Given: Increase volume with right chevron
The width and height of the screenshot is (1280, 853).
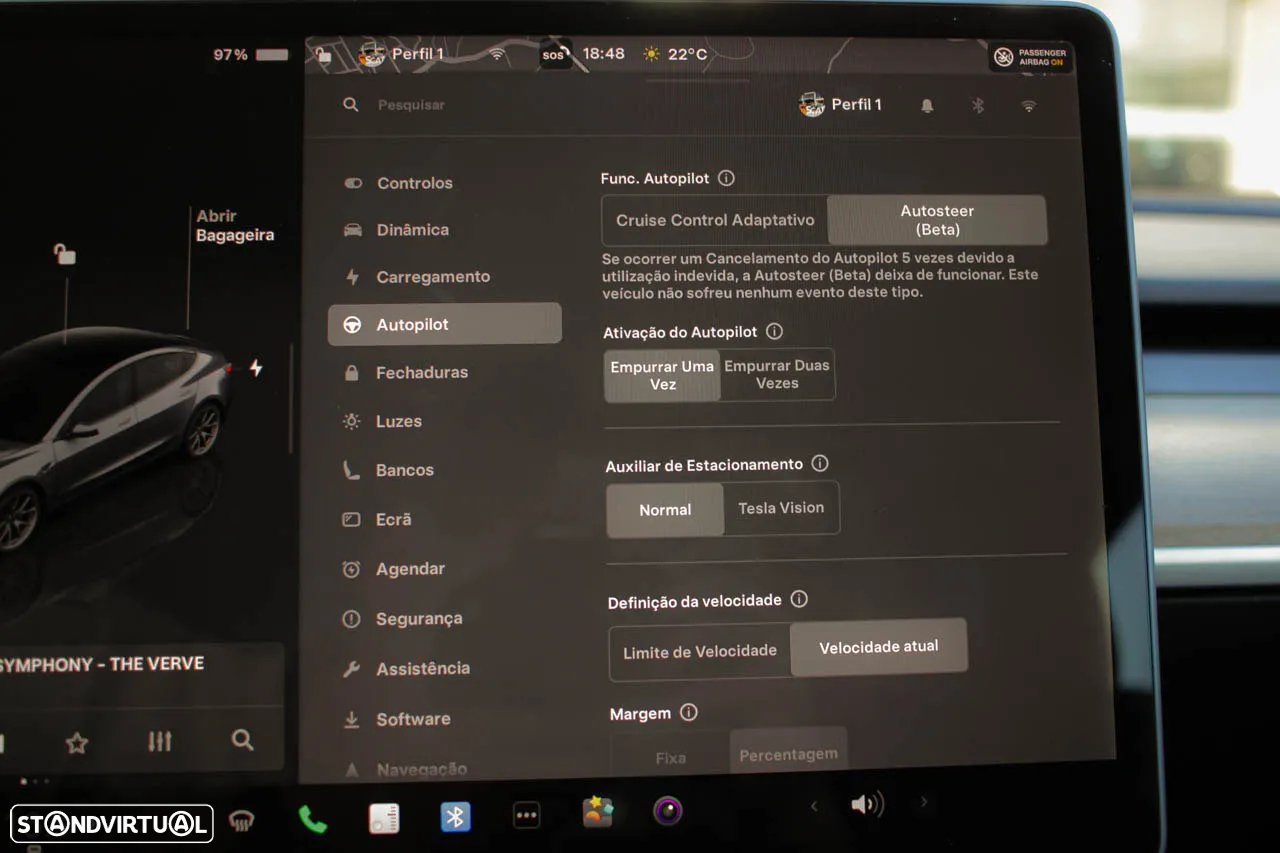Looking at the screenshot, I should pyautogui.click(x=923, y=802).
